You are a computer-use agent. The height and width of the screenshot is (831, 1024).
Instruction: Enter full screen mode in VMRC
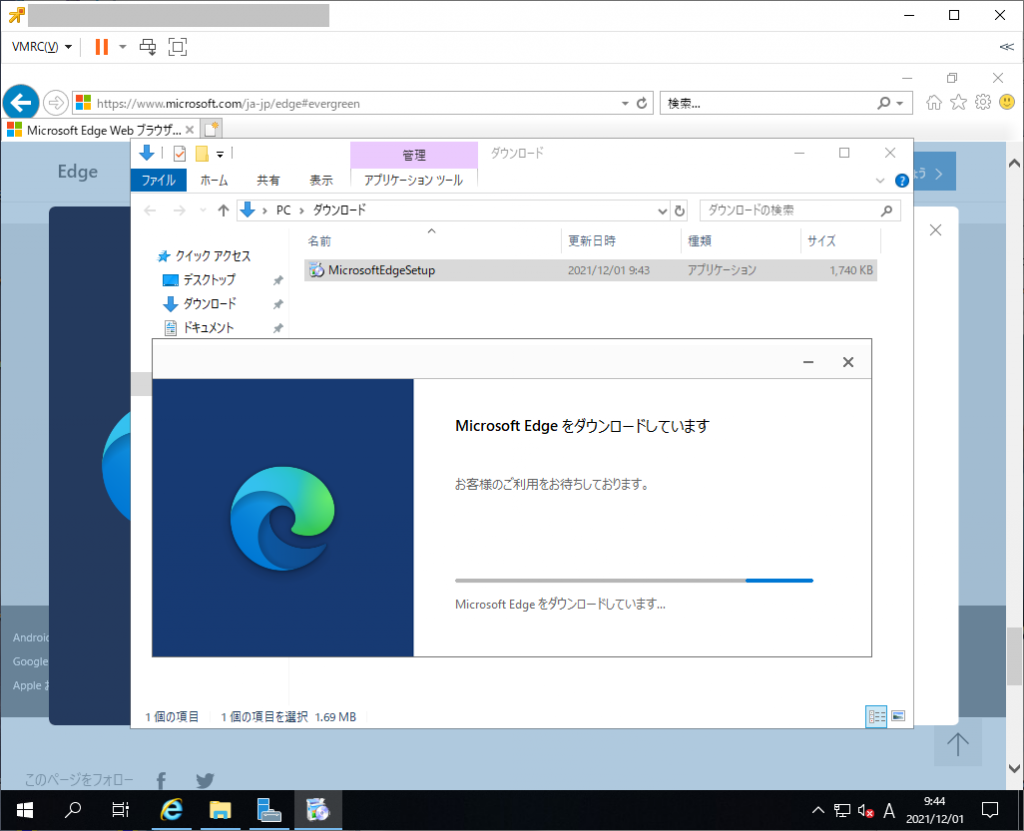coord(178,47)
